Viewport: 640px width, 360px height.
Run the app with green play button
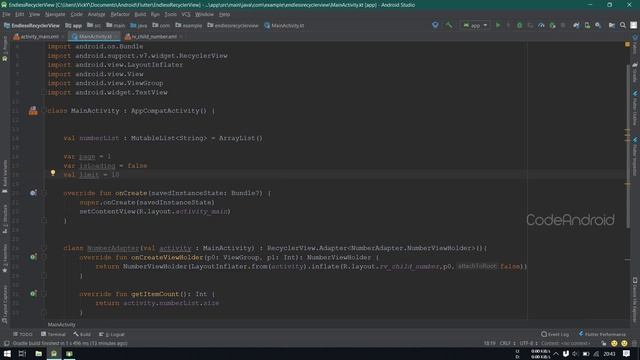pos(498,25)
